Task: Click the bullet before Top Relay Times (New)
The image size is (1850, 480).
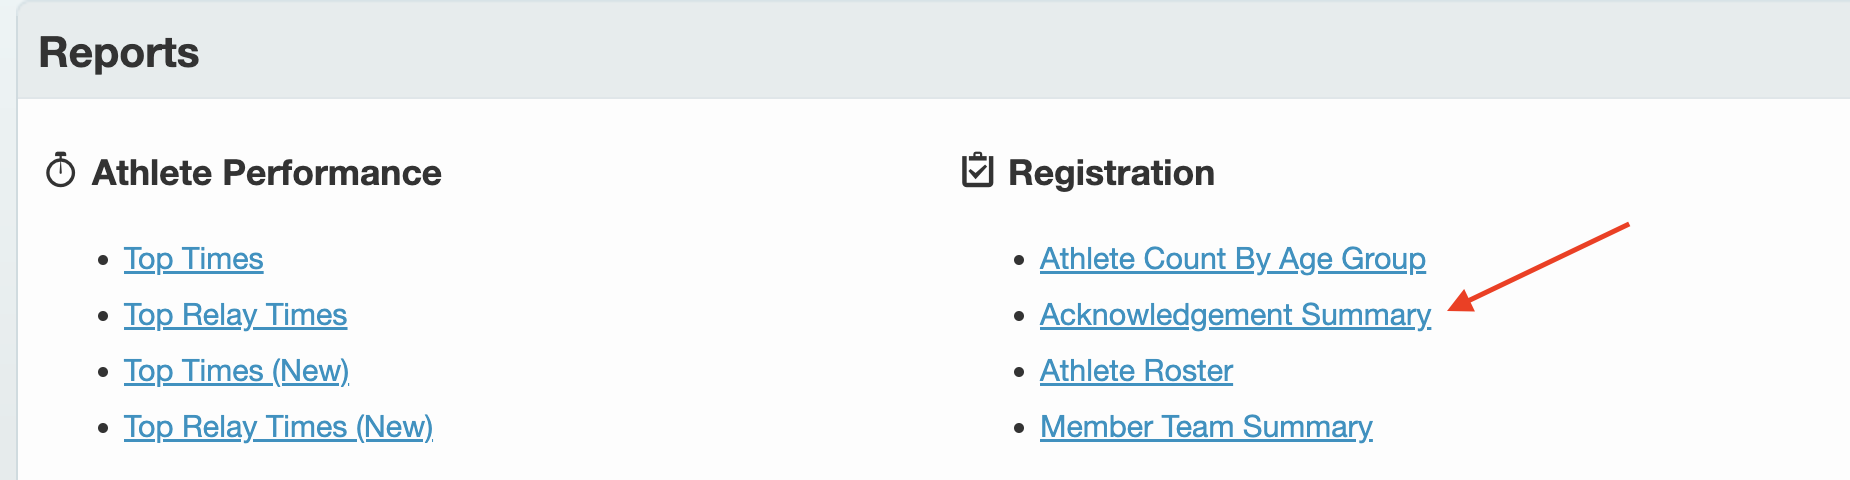Action: [x=103, y=428]
